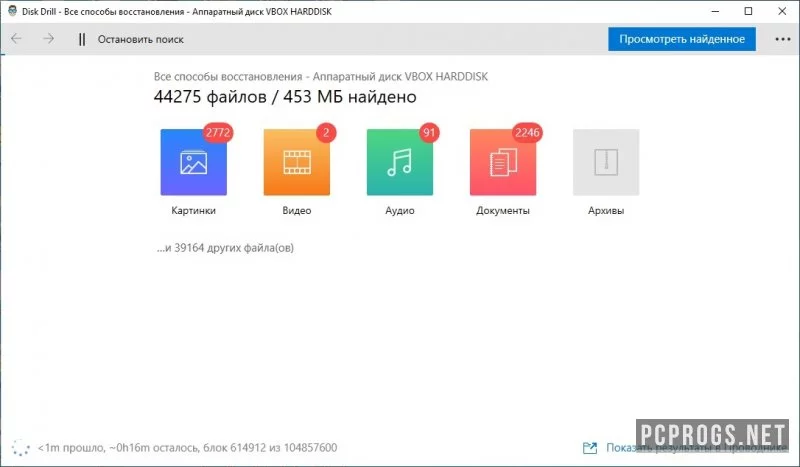Screen dimensions: 800x467
Task: Open the Архивы category tile
Action: 606,162
